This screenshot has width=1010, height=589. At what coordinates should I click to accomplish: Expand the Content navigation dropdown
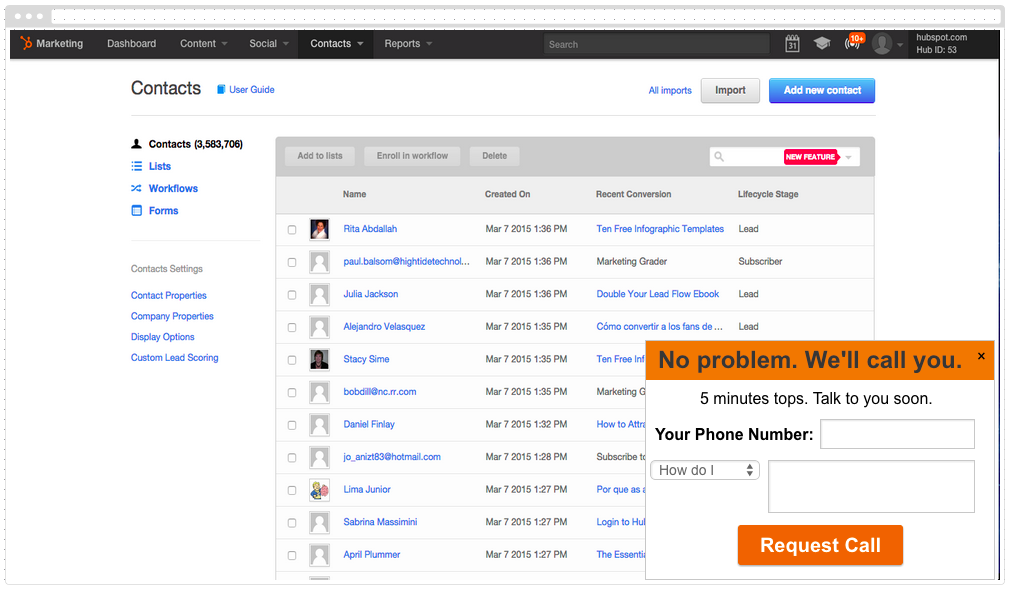coord(204,44)
